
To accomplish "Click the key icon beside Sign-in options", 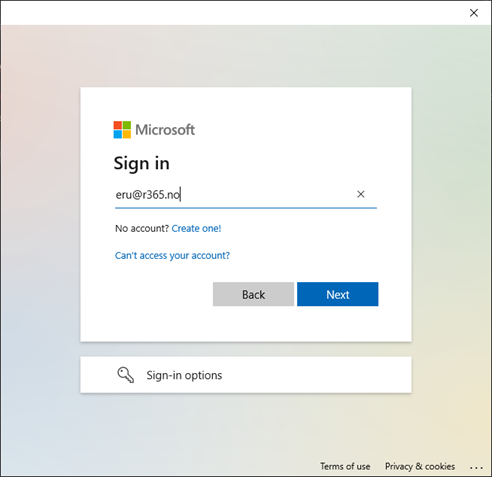I will tap(126, 375).
